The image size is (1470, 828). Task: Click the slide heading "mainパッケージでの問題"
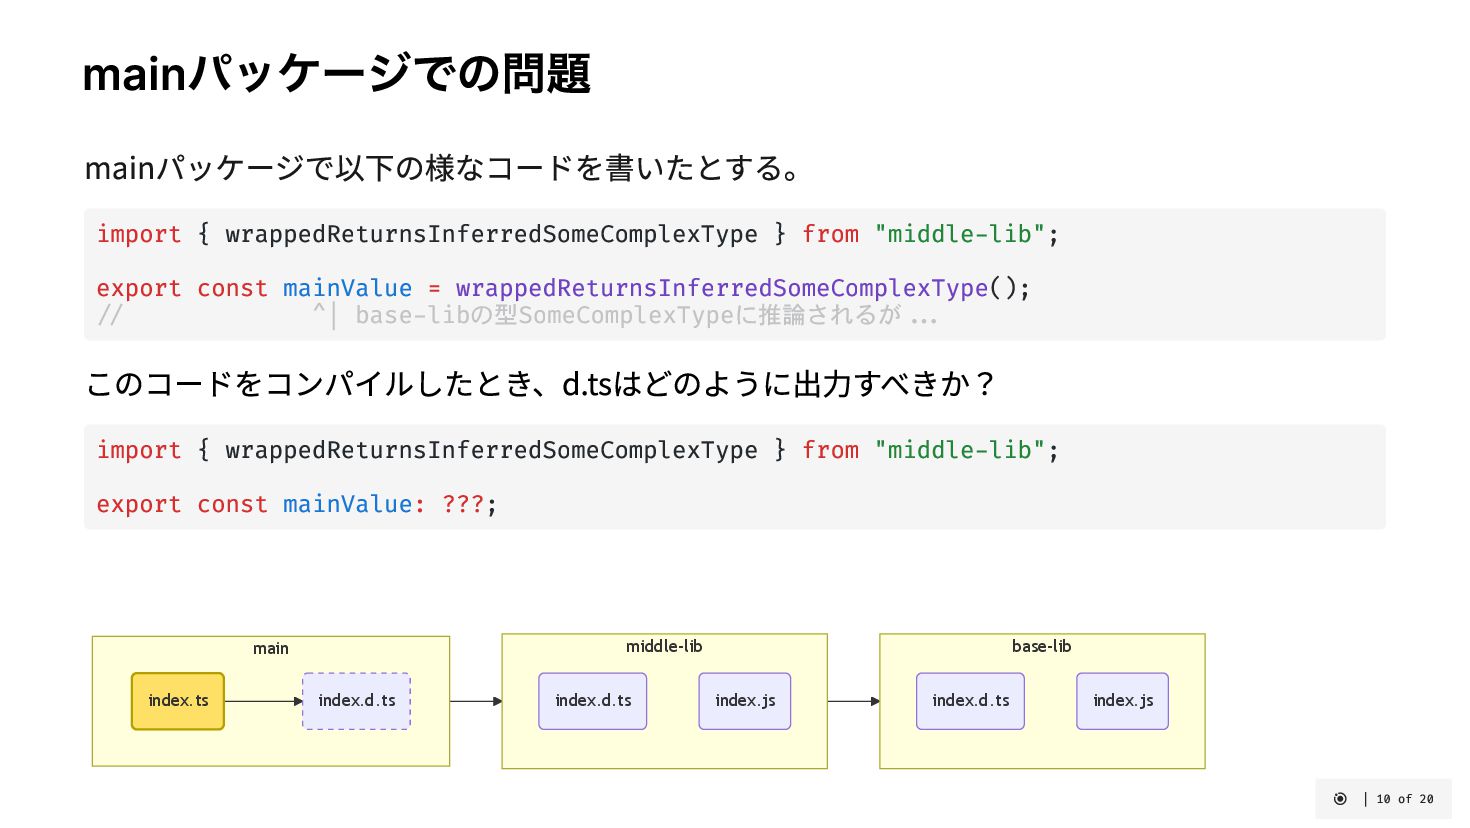click(336, 74)
